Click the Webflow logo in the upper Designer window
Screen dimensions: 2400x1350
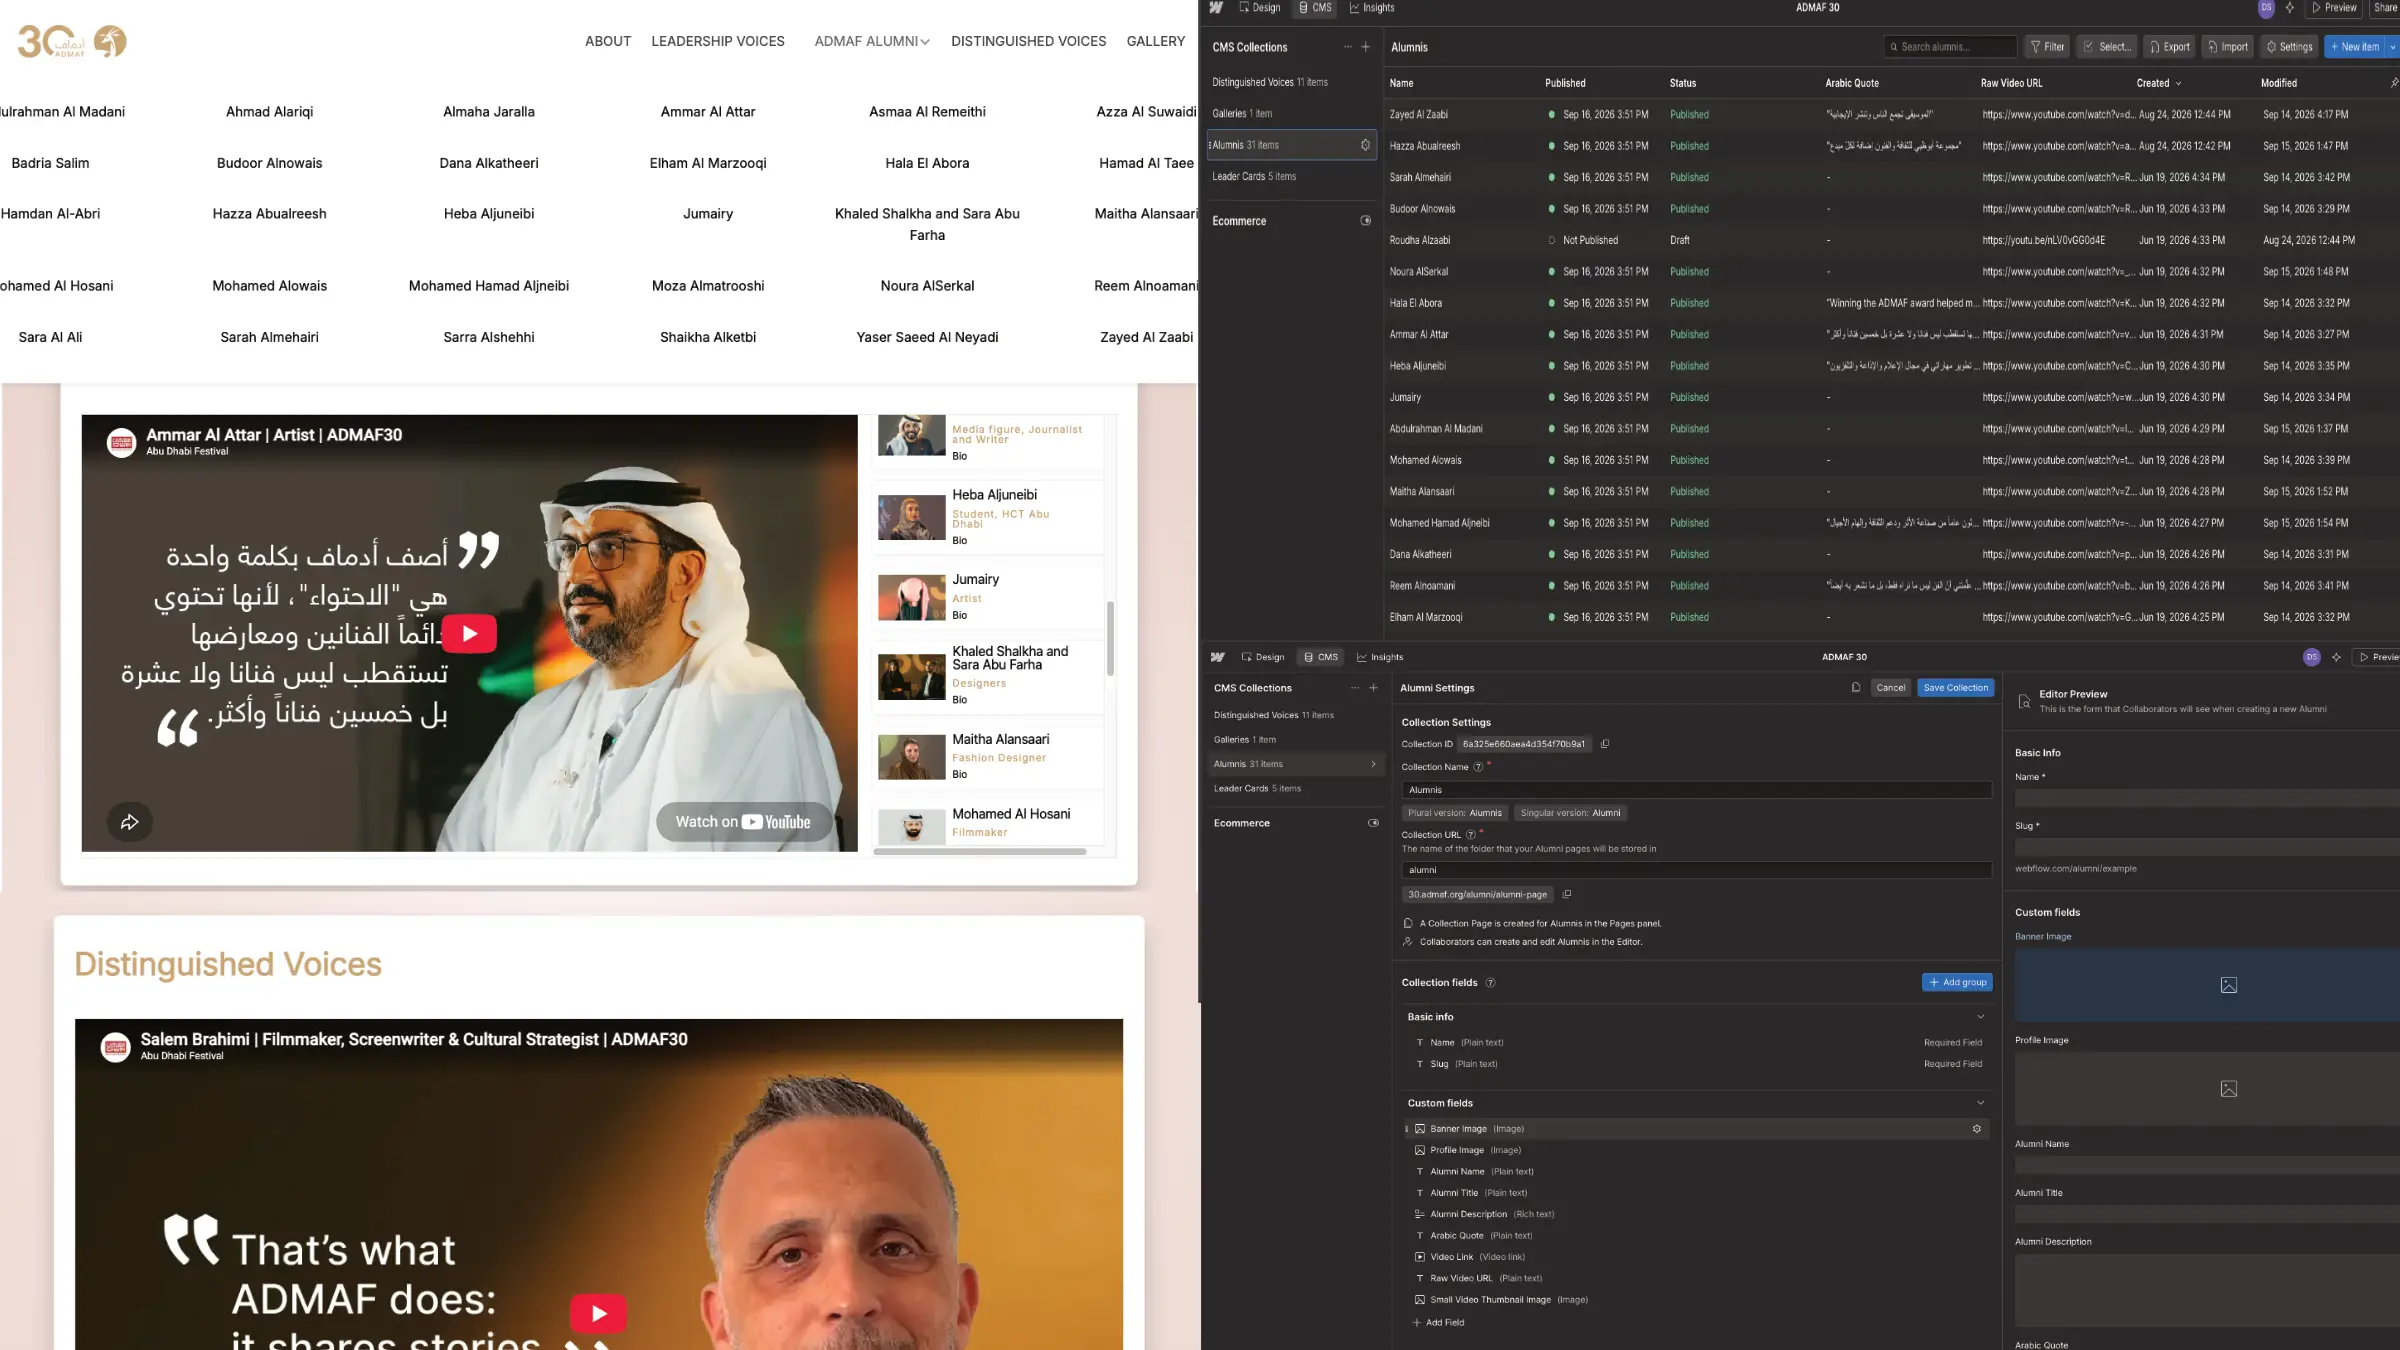click(1216, 7)
